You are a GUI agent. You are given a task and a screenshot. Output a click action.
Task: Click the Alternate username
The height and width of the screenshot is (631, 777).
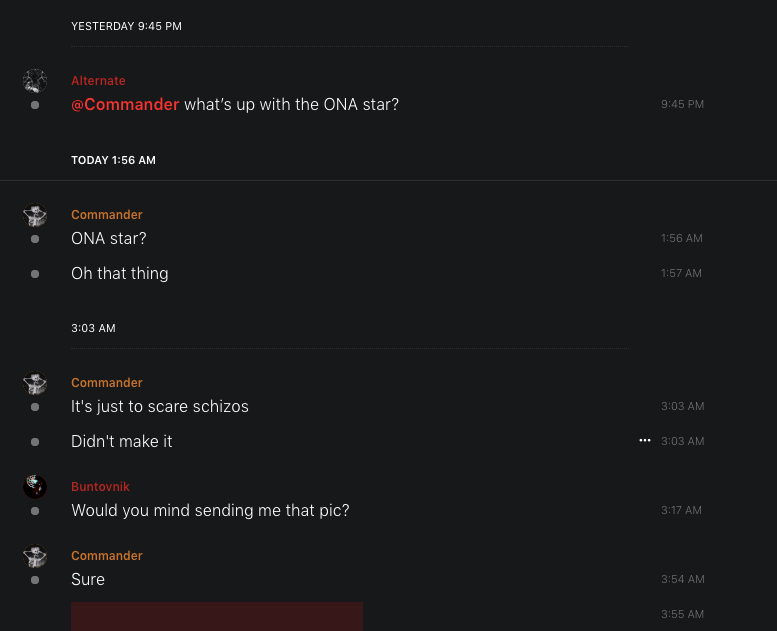pos(98,81)
